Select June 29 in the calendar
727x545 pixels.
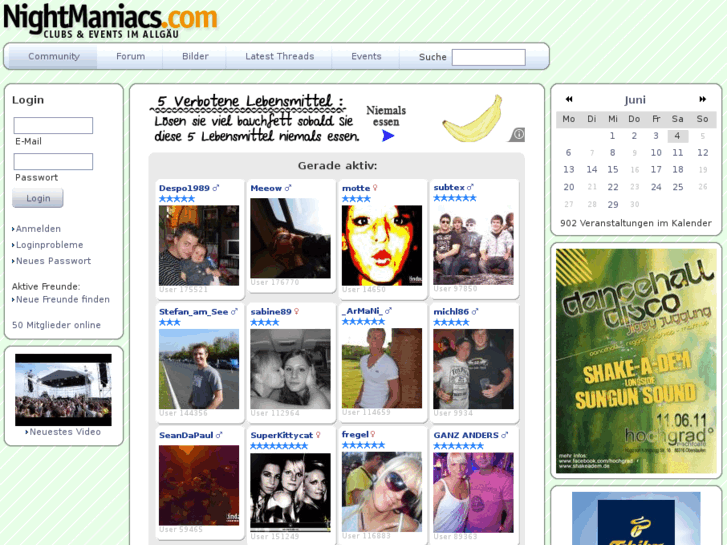coord(612,204)
